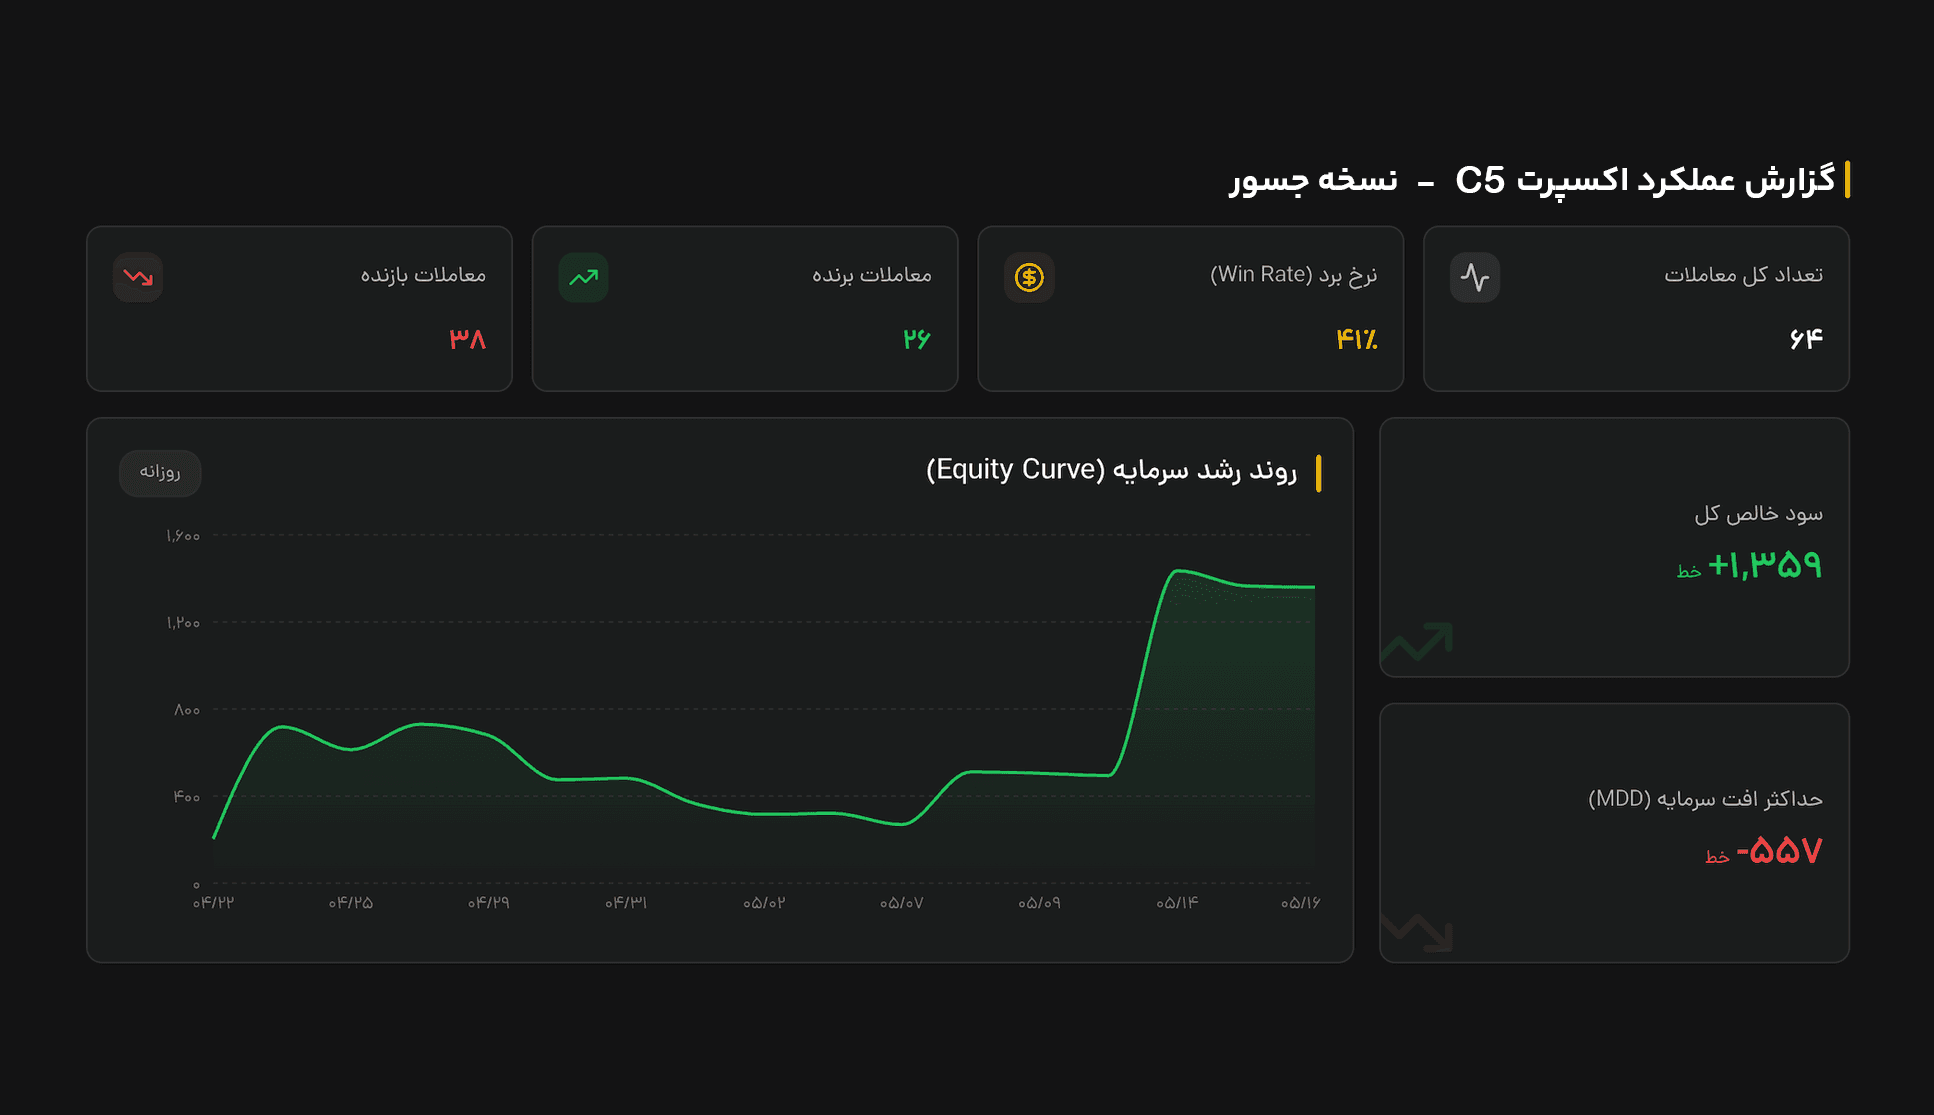Click the Equity Curve chart title
1934x1115 pixels.
pyautogui.click(x=1111, y=470)
